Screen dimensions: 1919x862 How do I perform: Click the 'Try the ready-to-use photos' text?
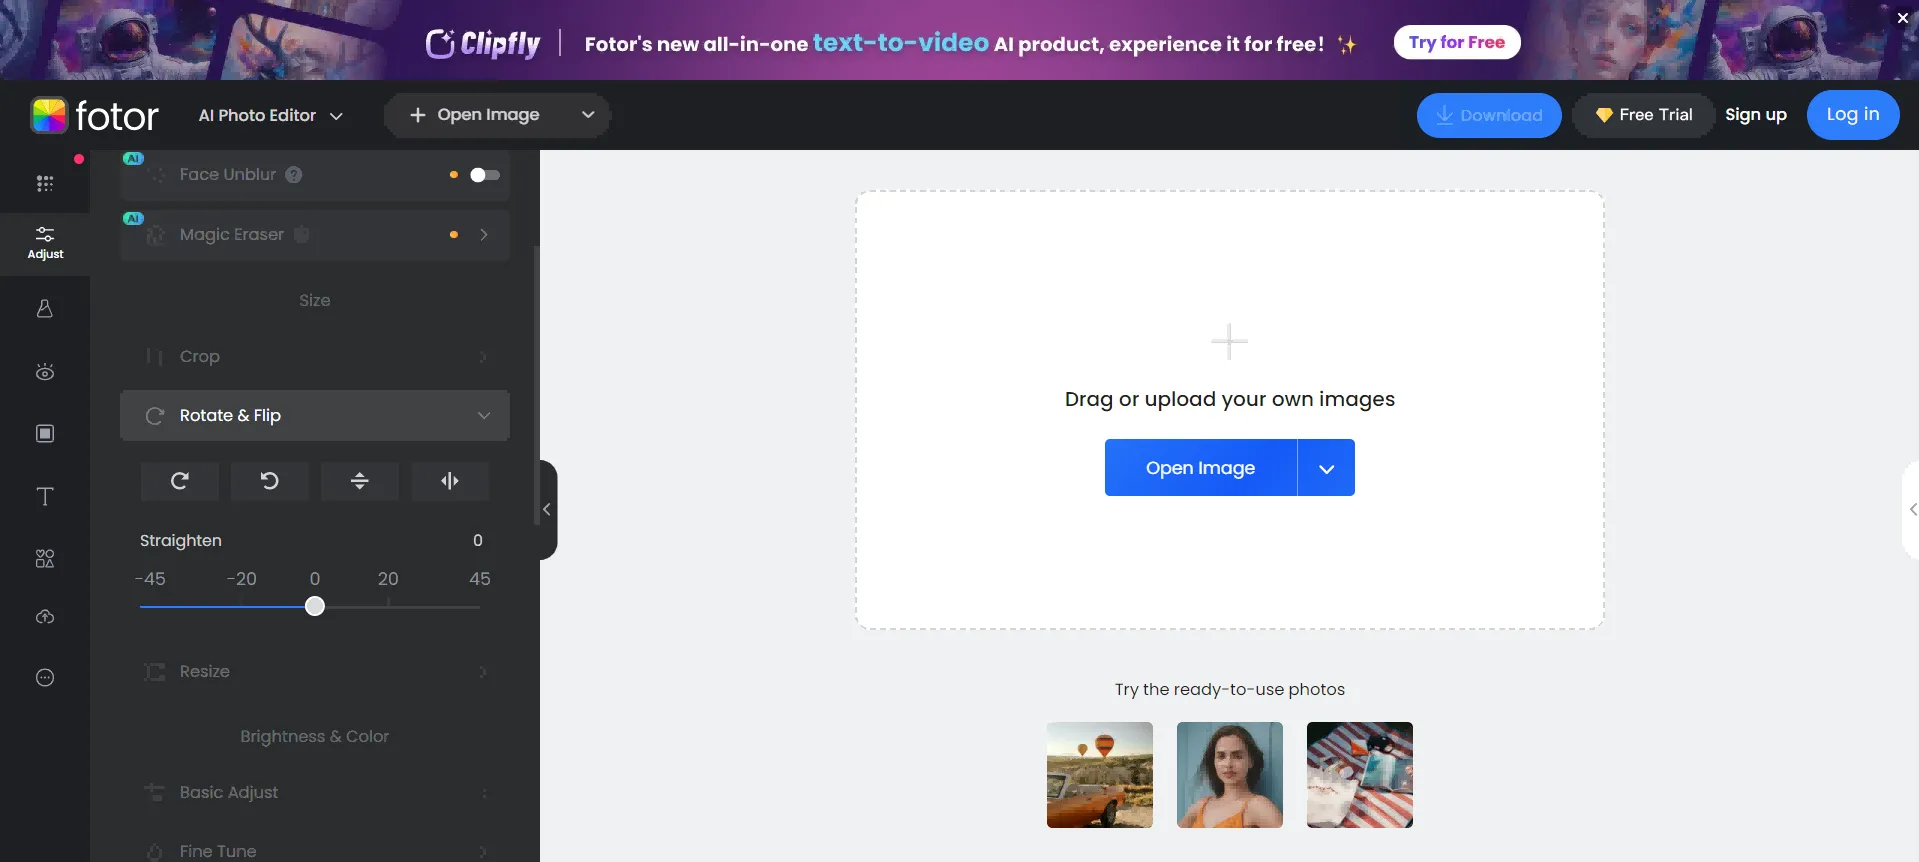click(1230, 689)
